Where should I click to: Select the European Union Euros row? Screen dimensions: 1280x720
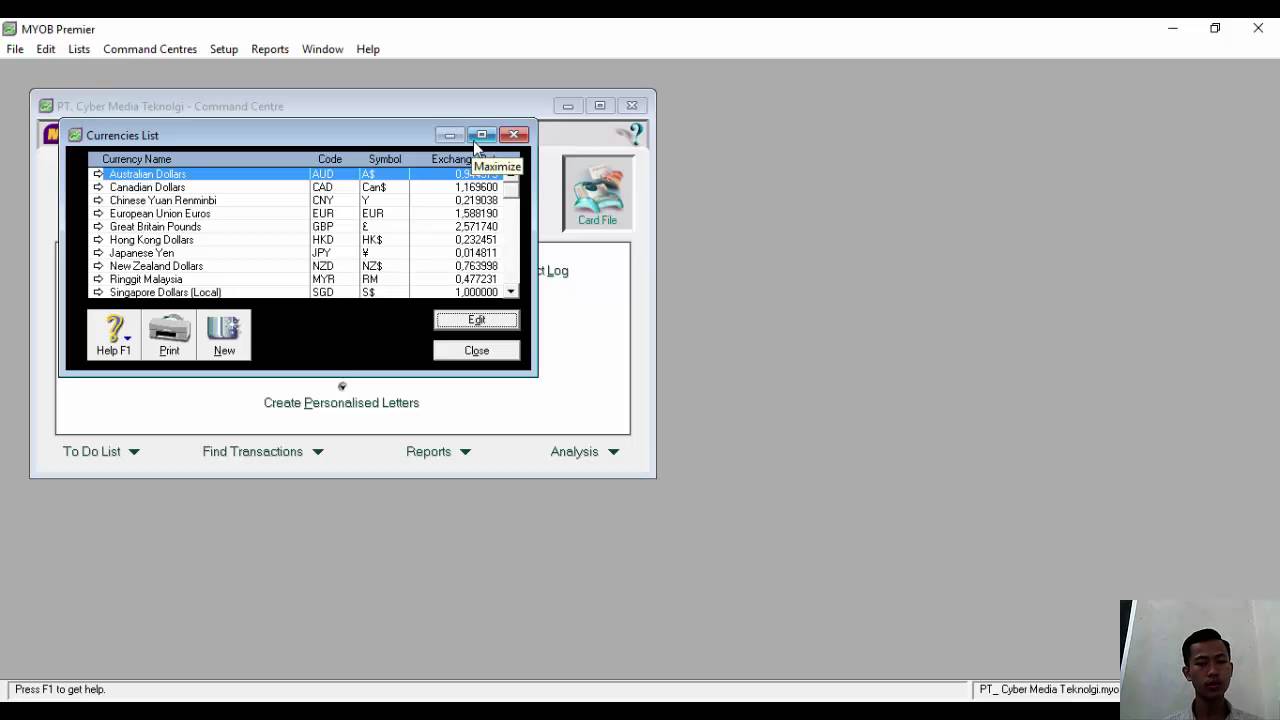click(295, 213)
